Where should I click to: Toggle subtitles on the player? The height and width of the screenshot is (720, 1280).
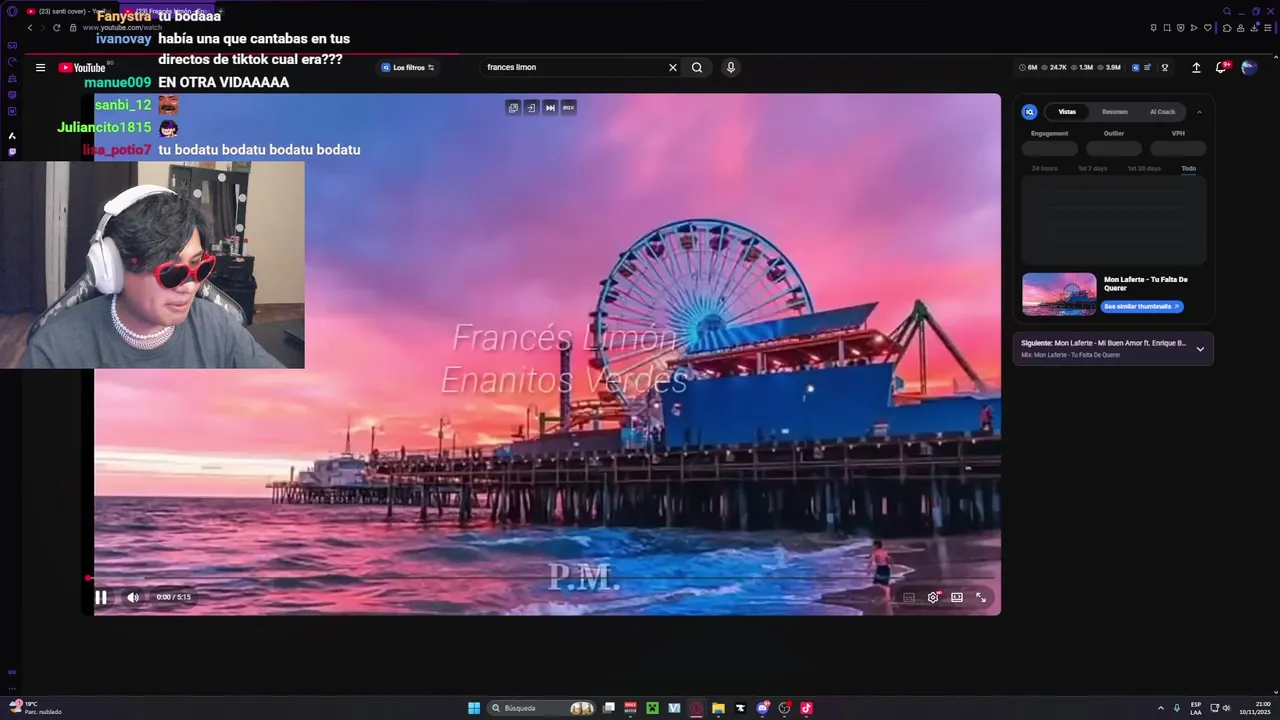pyautogui.click(x=909, y=597)
